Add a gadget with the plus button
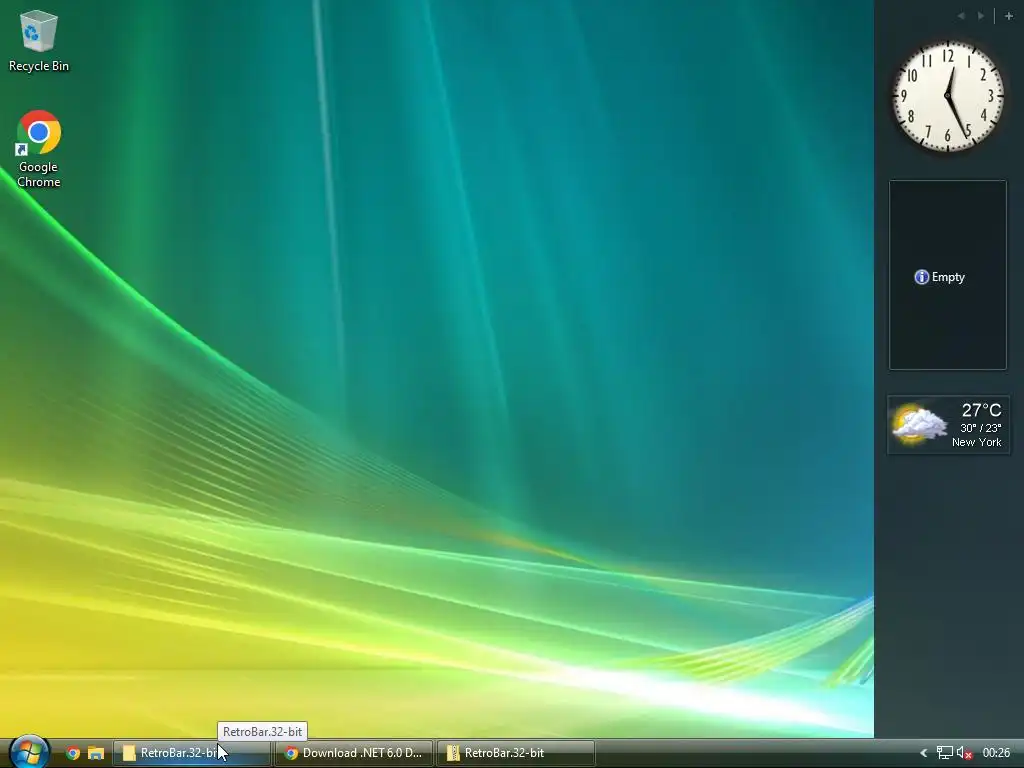 [x=1008, y=16]
